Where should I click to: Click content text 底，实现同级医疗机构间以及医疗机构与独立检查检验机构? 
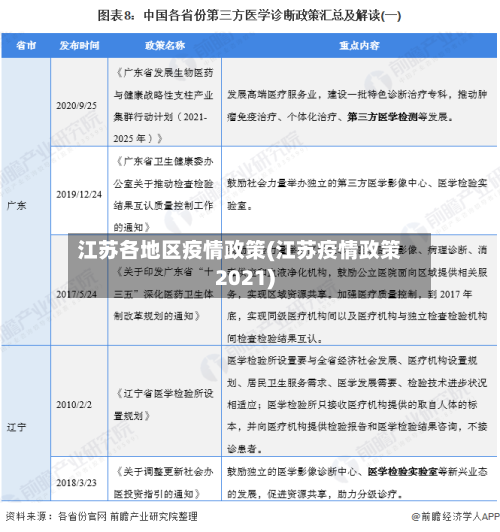click(357, 316)
